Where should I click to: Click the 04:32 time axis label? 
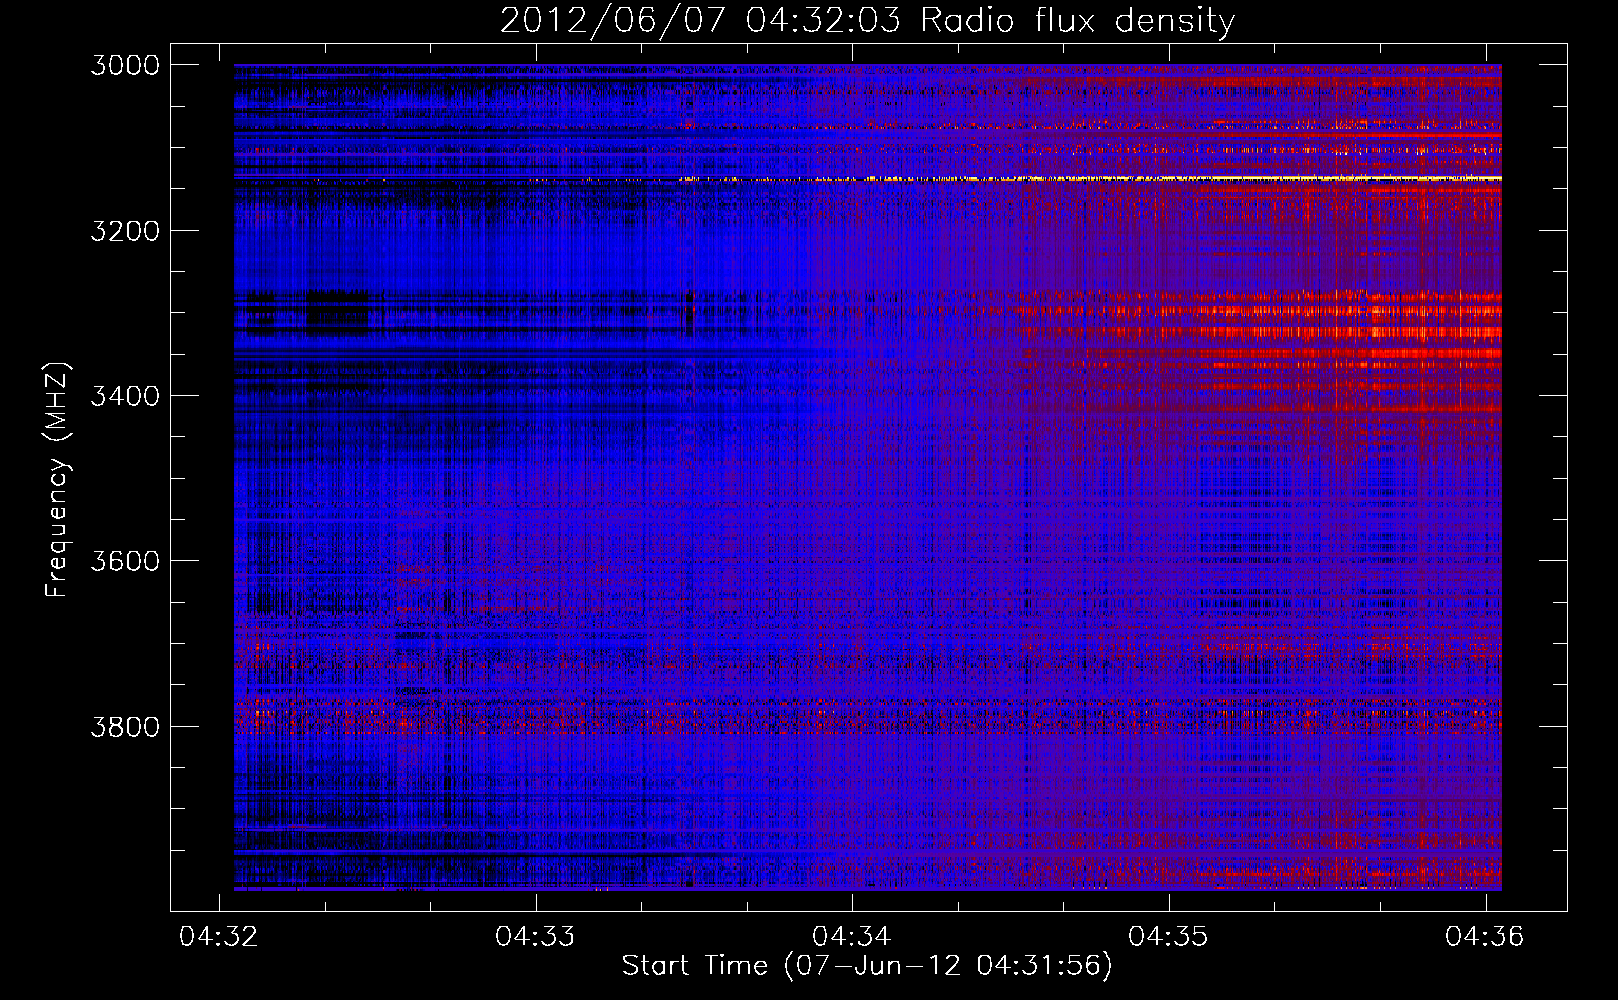coord(219,936)
